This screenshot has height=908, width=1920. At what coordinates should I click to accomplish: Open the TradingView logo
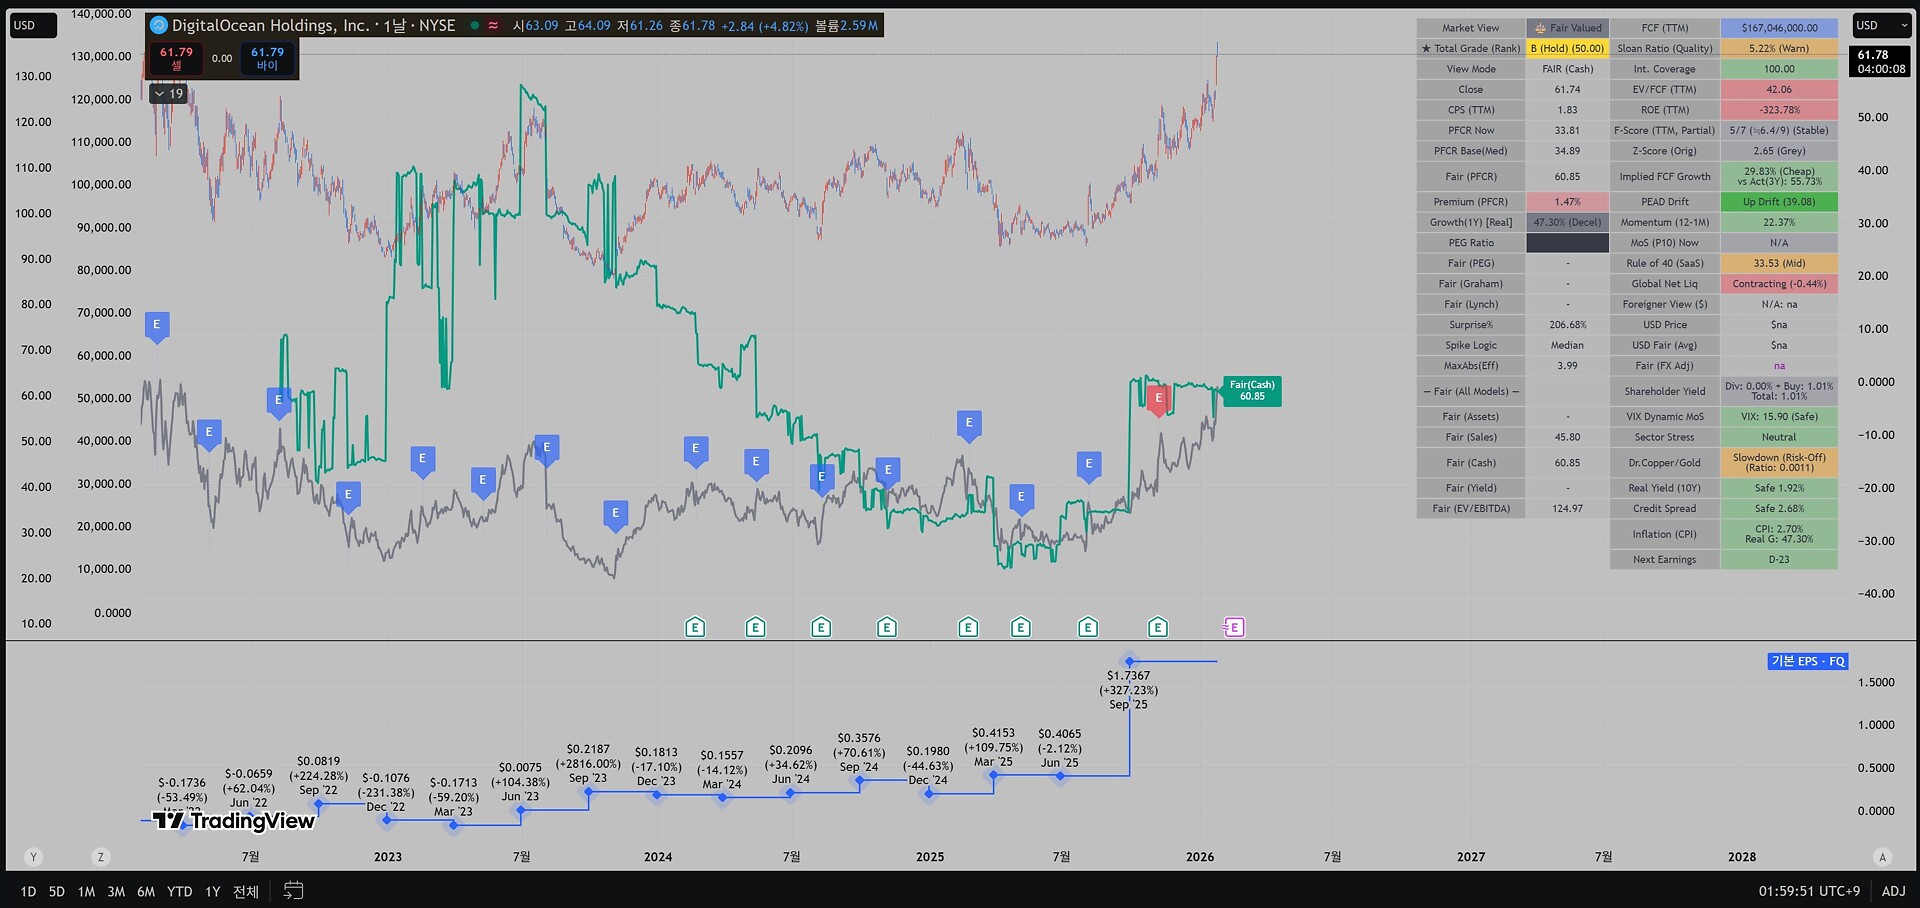[x=234, y=821]
